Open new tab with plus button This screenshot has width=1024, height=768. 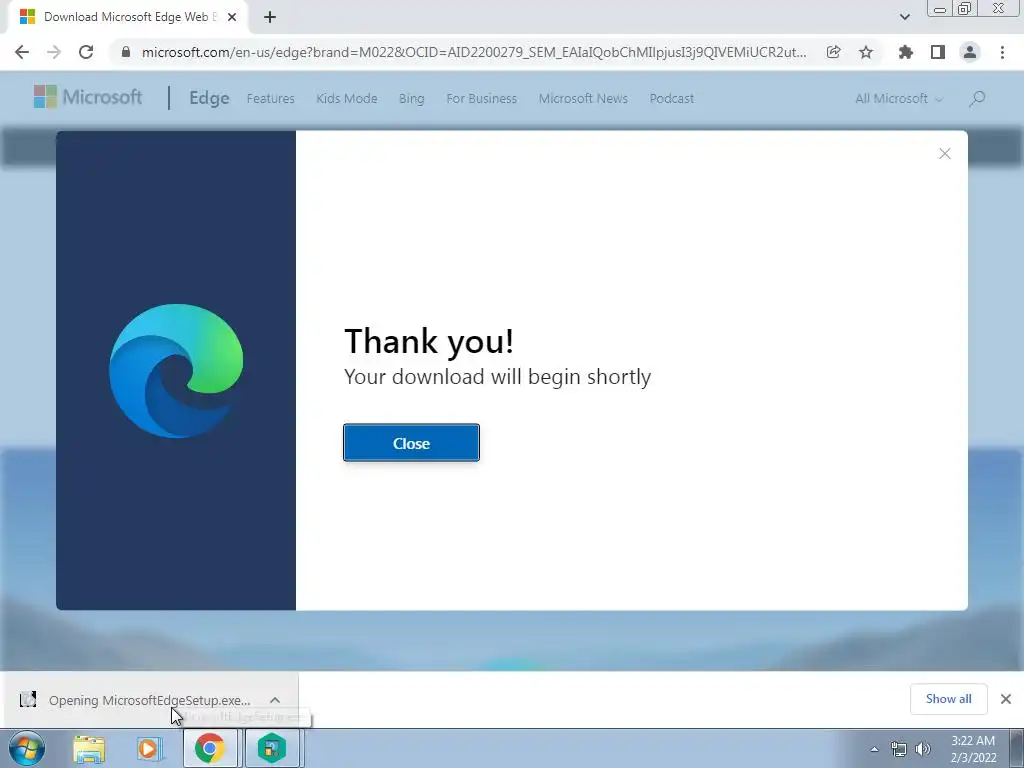(270, 17)
